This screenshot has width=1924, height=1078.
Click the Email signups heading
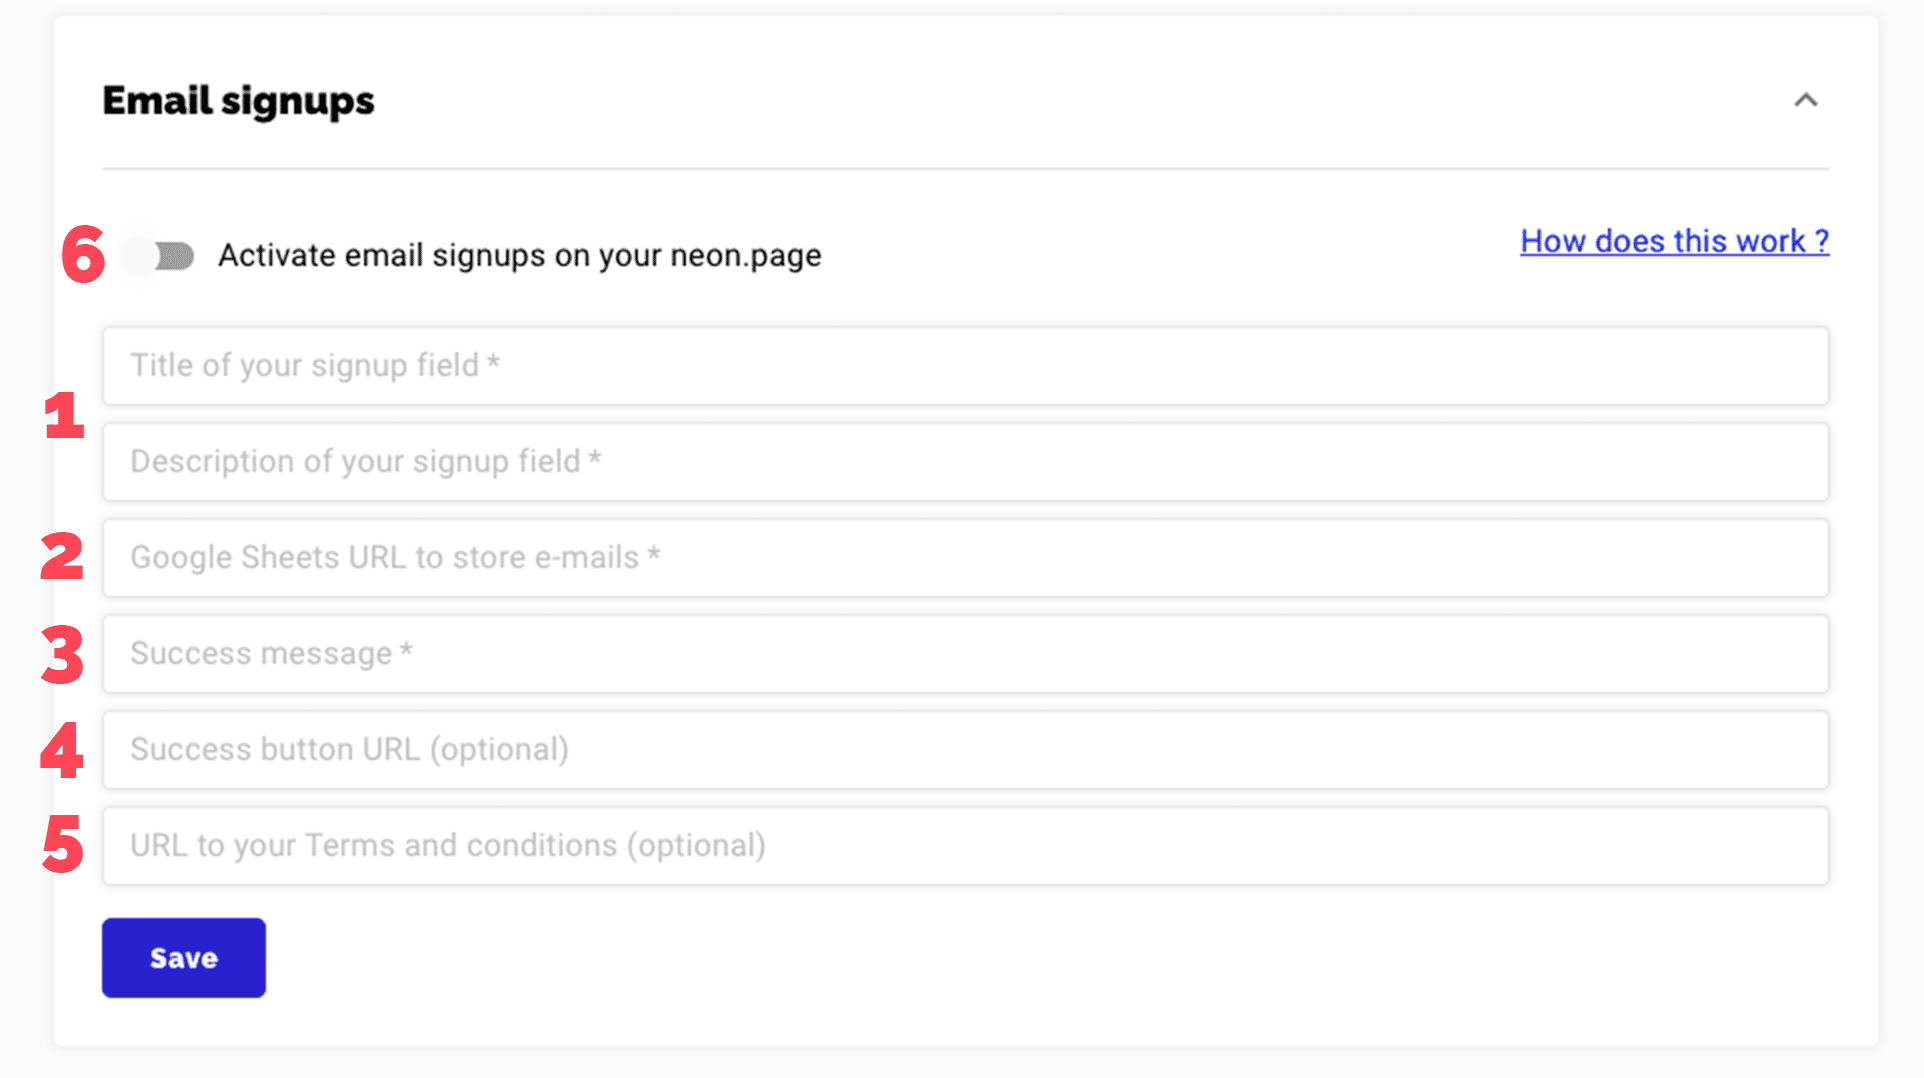tap(238, 100)
